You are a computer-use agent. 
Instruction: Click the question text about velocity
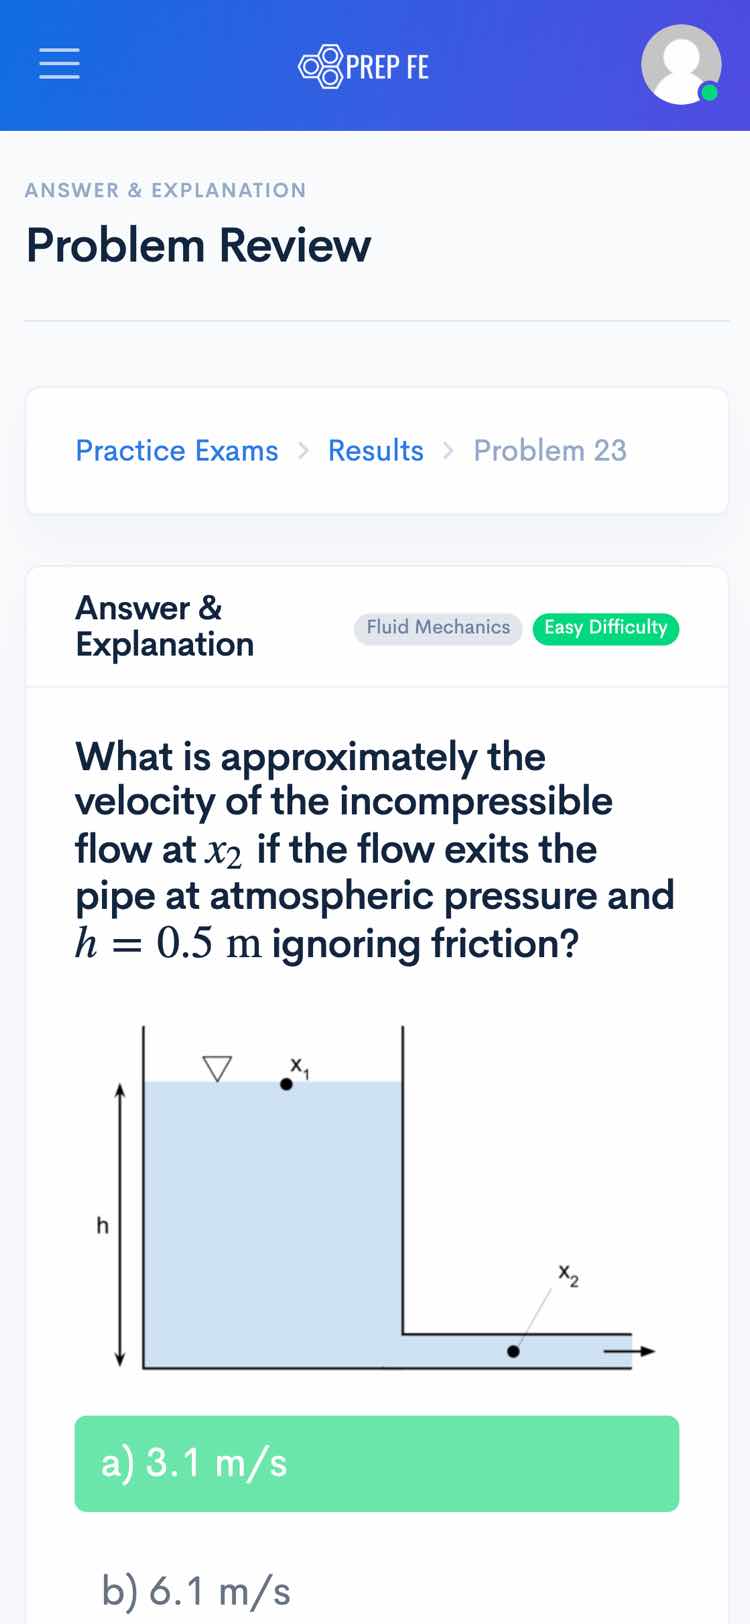click(376, 849)
